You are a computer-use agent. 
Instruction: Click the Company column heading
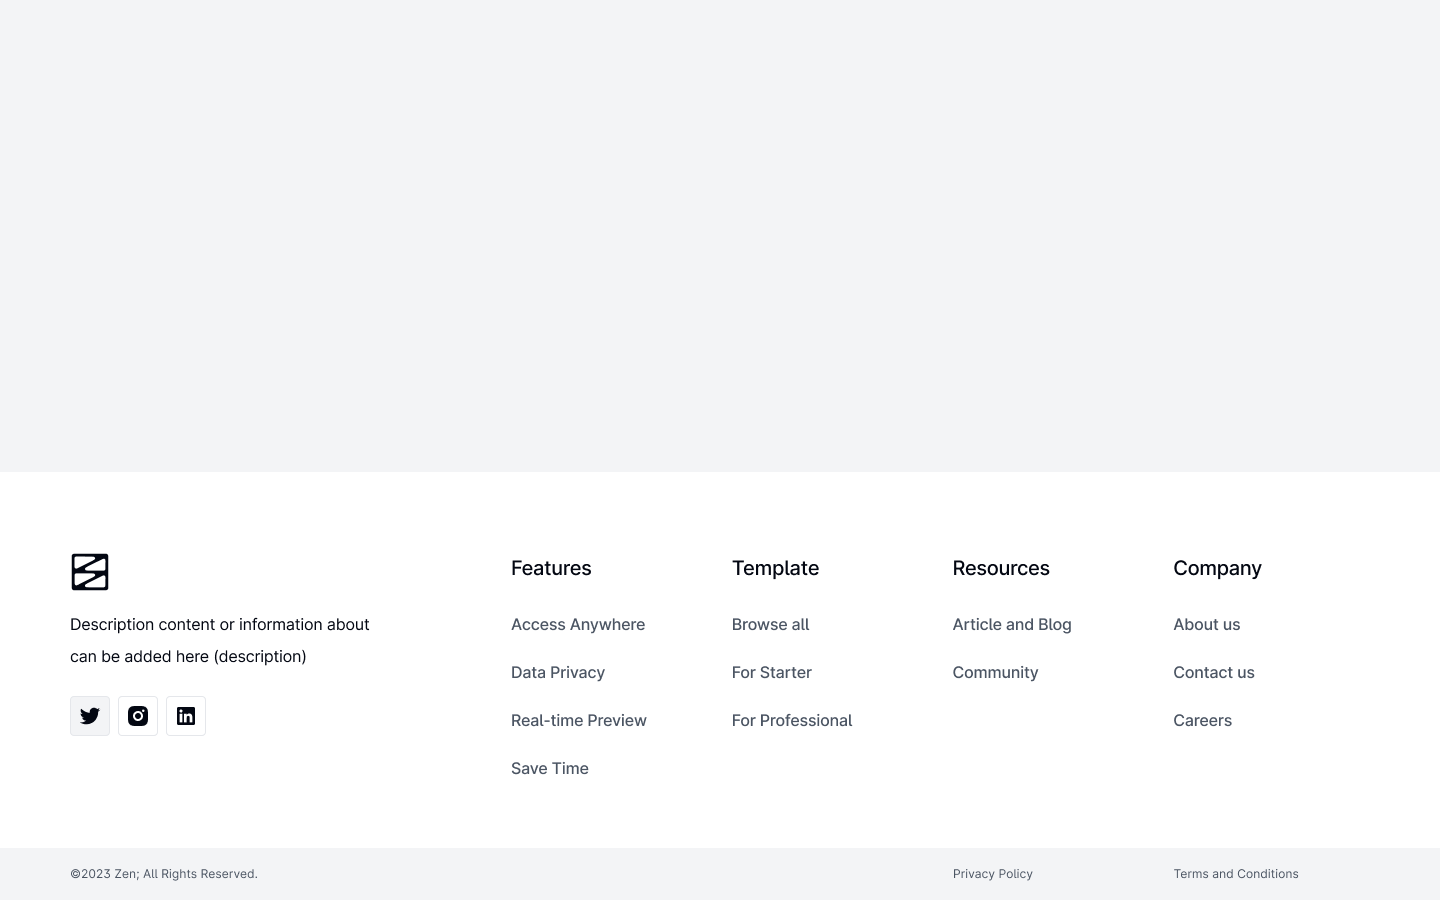pyautogui.click(x=1217, y=568)
